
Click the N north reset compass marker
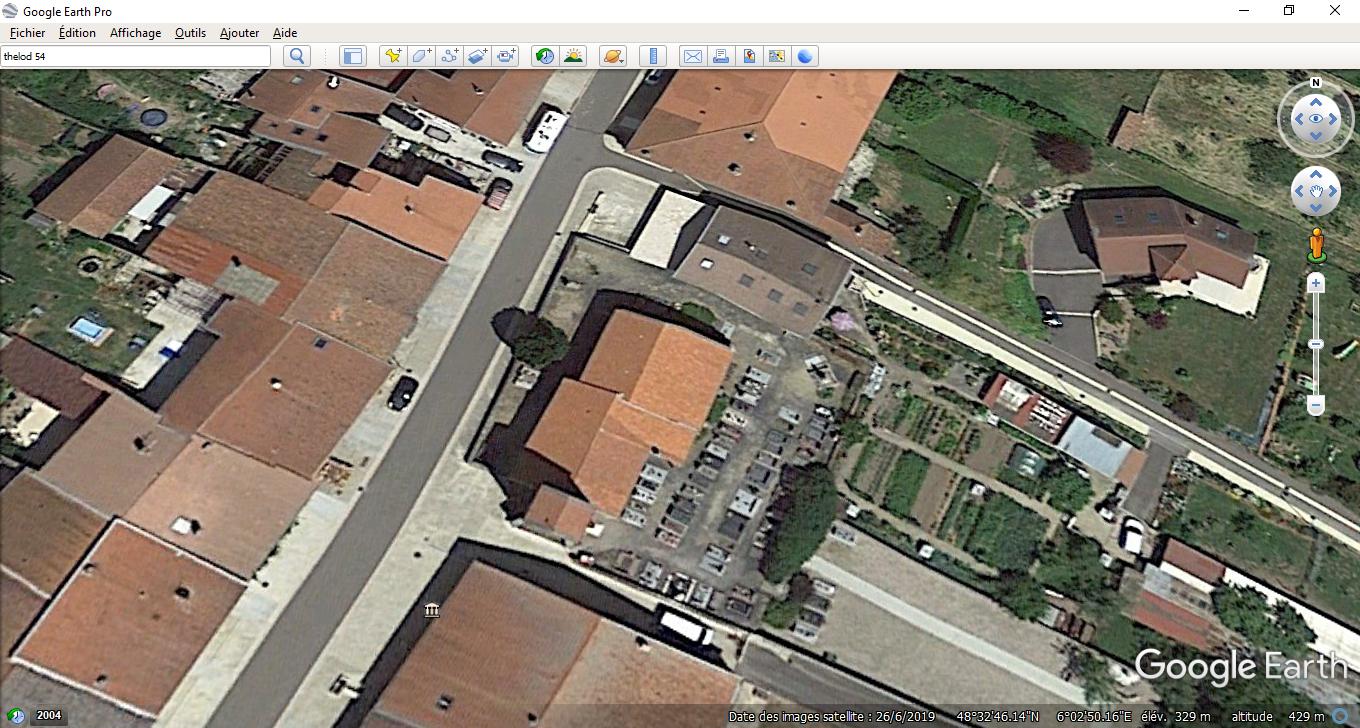[x=1316, y=83]
